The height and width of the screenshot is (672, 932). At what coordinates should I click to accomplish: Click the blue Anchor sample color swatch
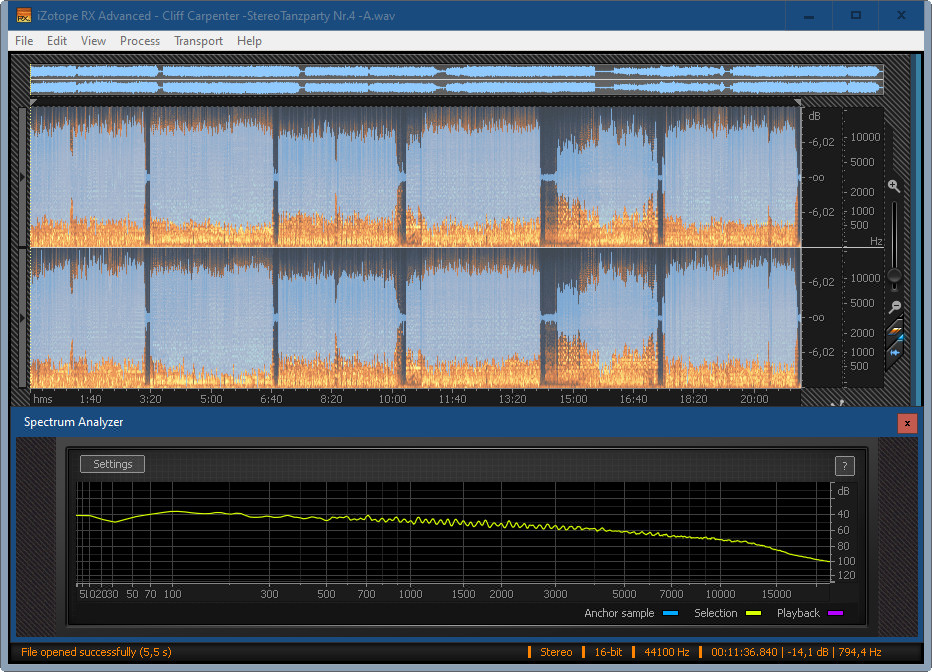[x=670, y=613]
